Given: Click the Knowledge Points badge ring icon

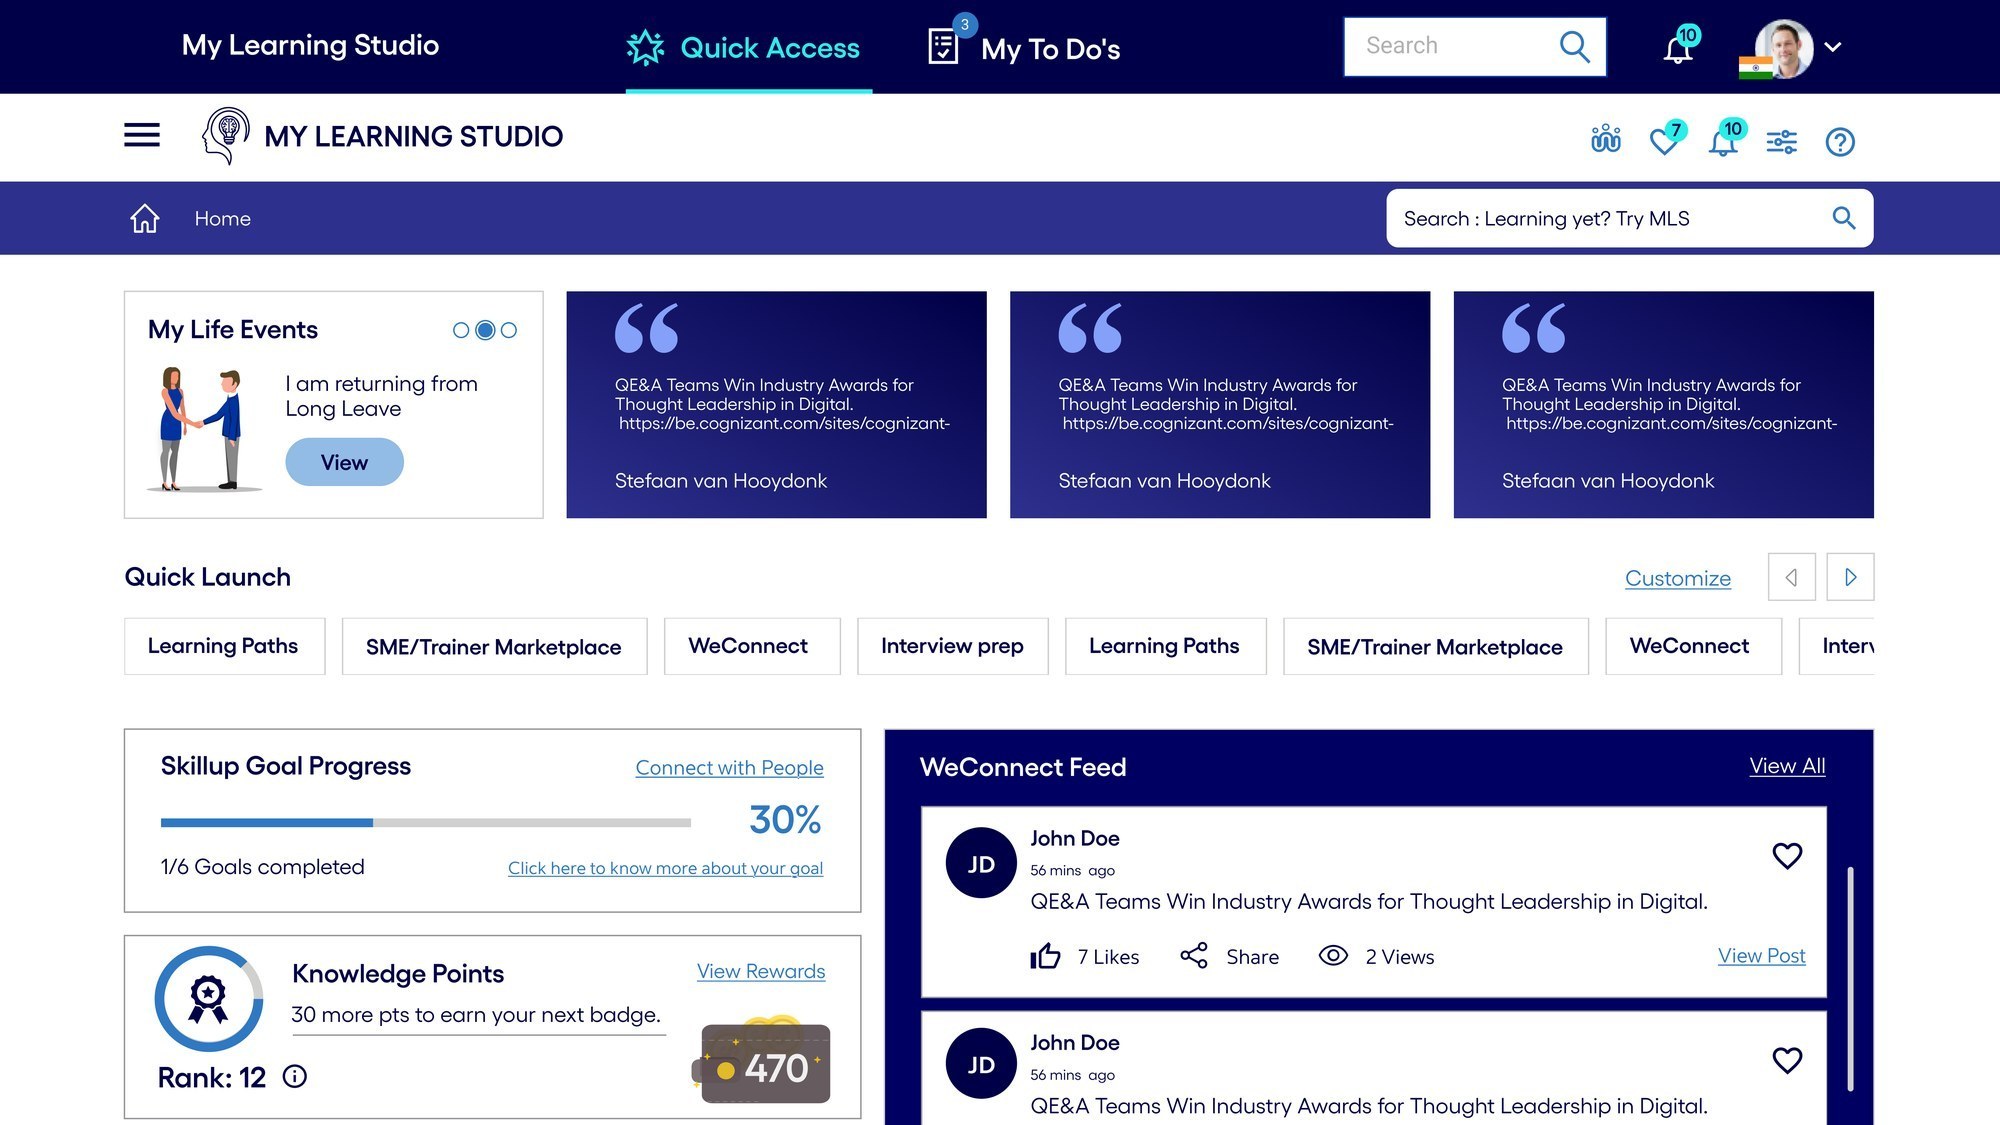Looking at the screenshot, I should [208, 998].
